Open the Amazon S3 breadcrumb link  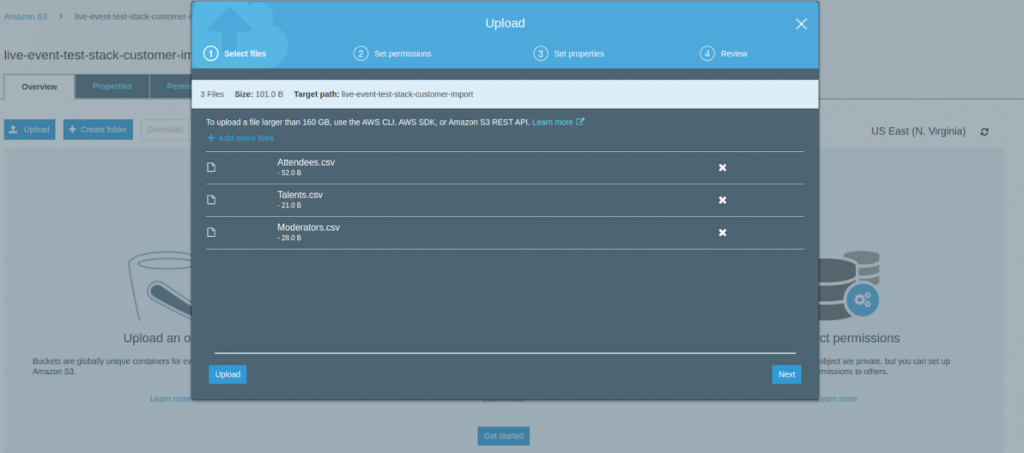click(25, 16)
